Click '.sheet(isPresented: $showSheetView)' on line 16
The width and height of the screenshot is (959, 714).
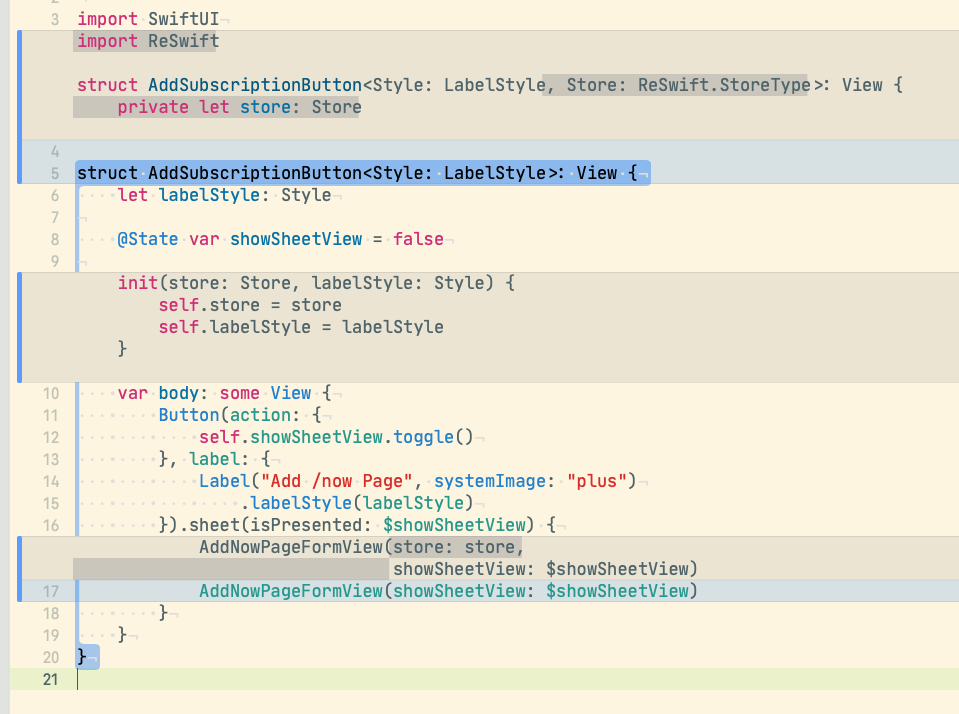tap(357, 526)
